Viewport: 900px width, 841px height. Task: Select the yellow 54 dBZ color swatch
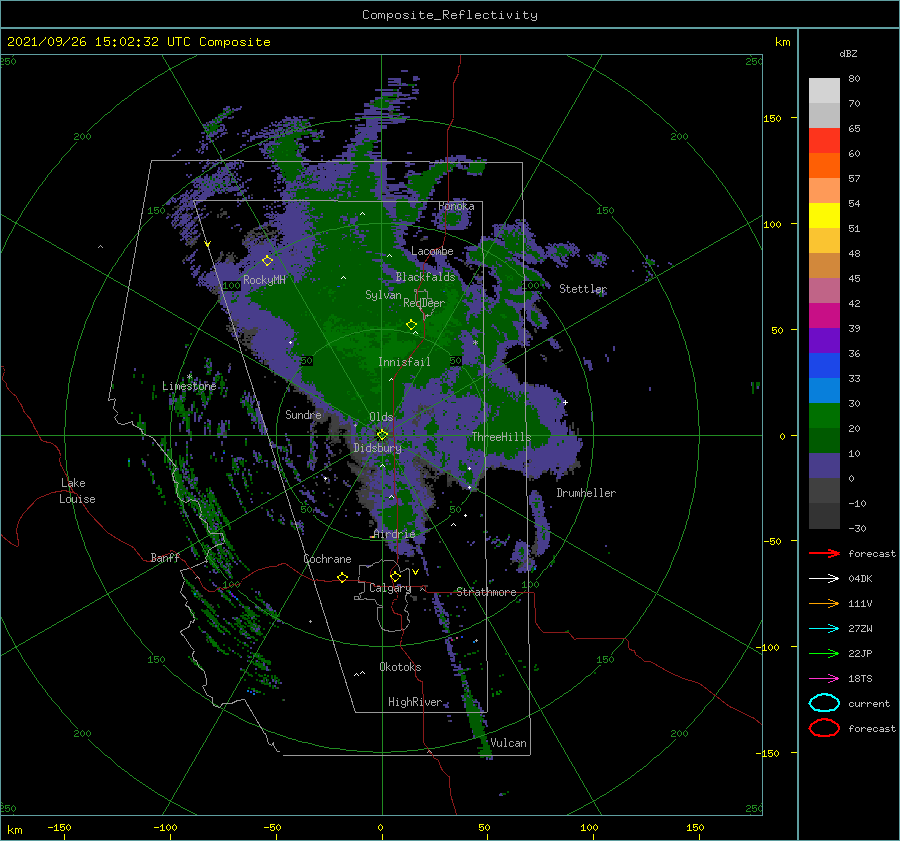[824, 215]
